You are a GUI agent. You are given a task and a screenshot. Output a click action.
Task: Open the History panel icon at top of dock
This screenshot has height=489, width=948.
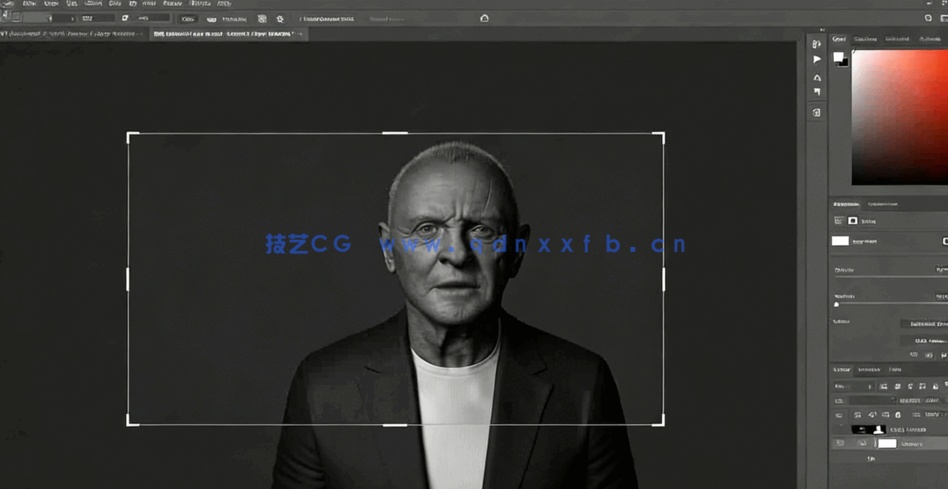click(817, 44)
